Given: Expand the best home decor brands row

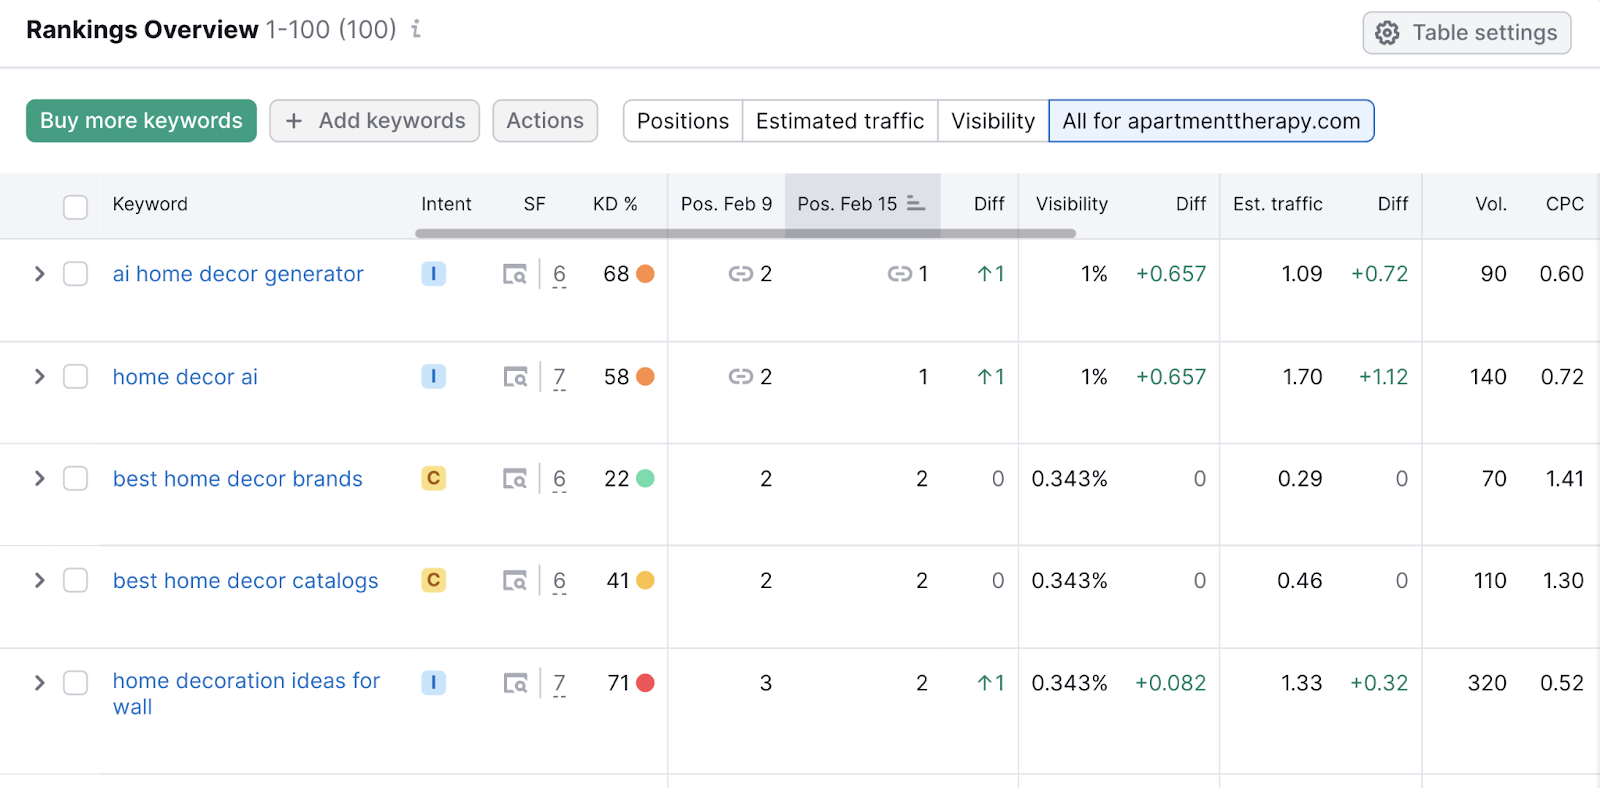Looking at the screenshot, I should (39, 479).
